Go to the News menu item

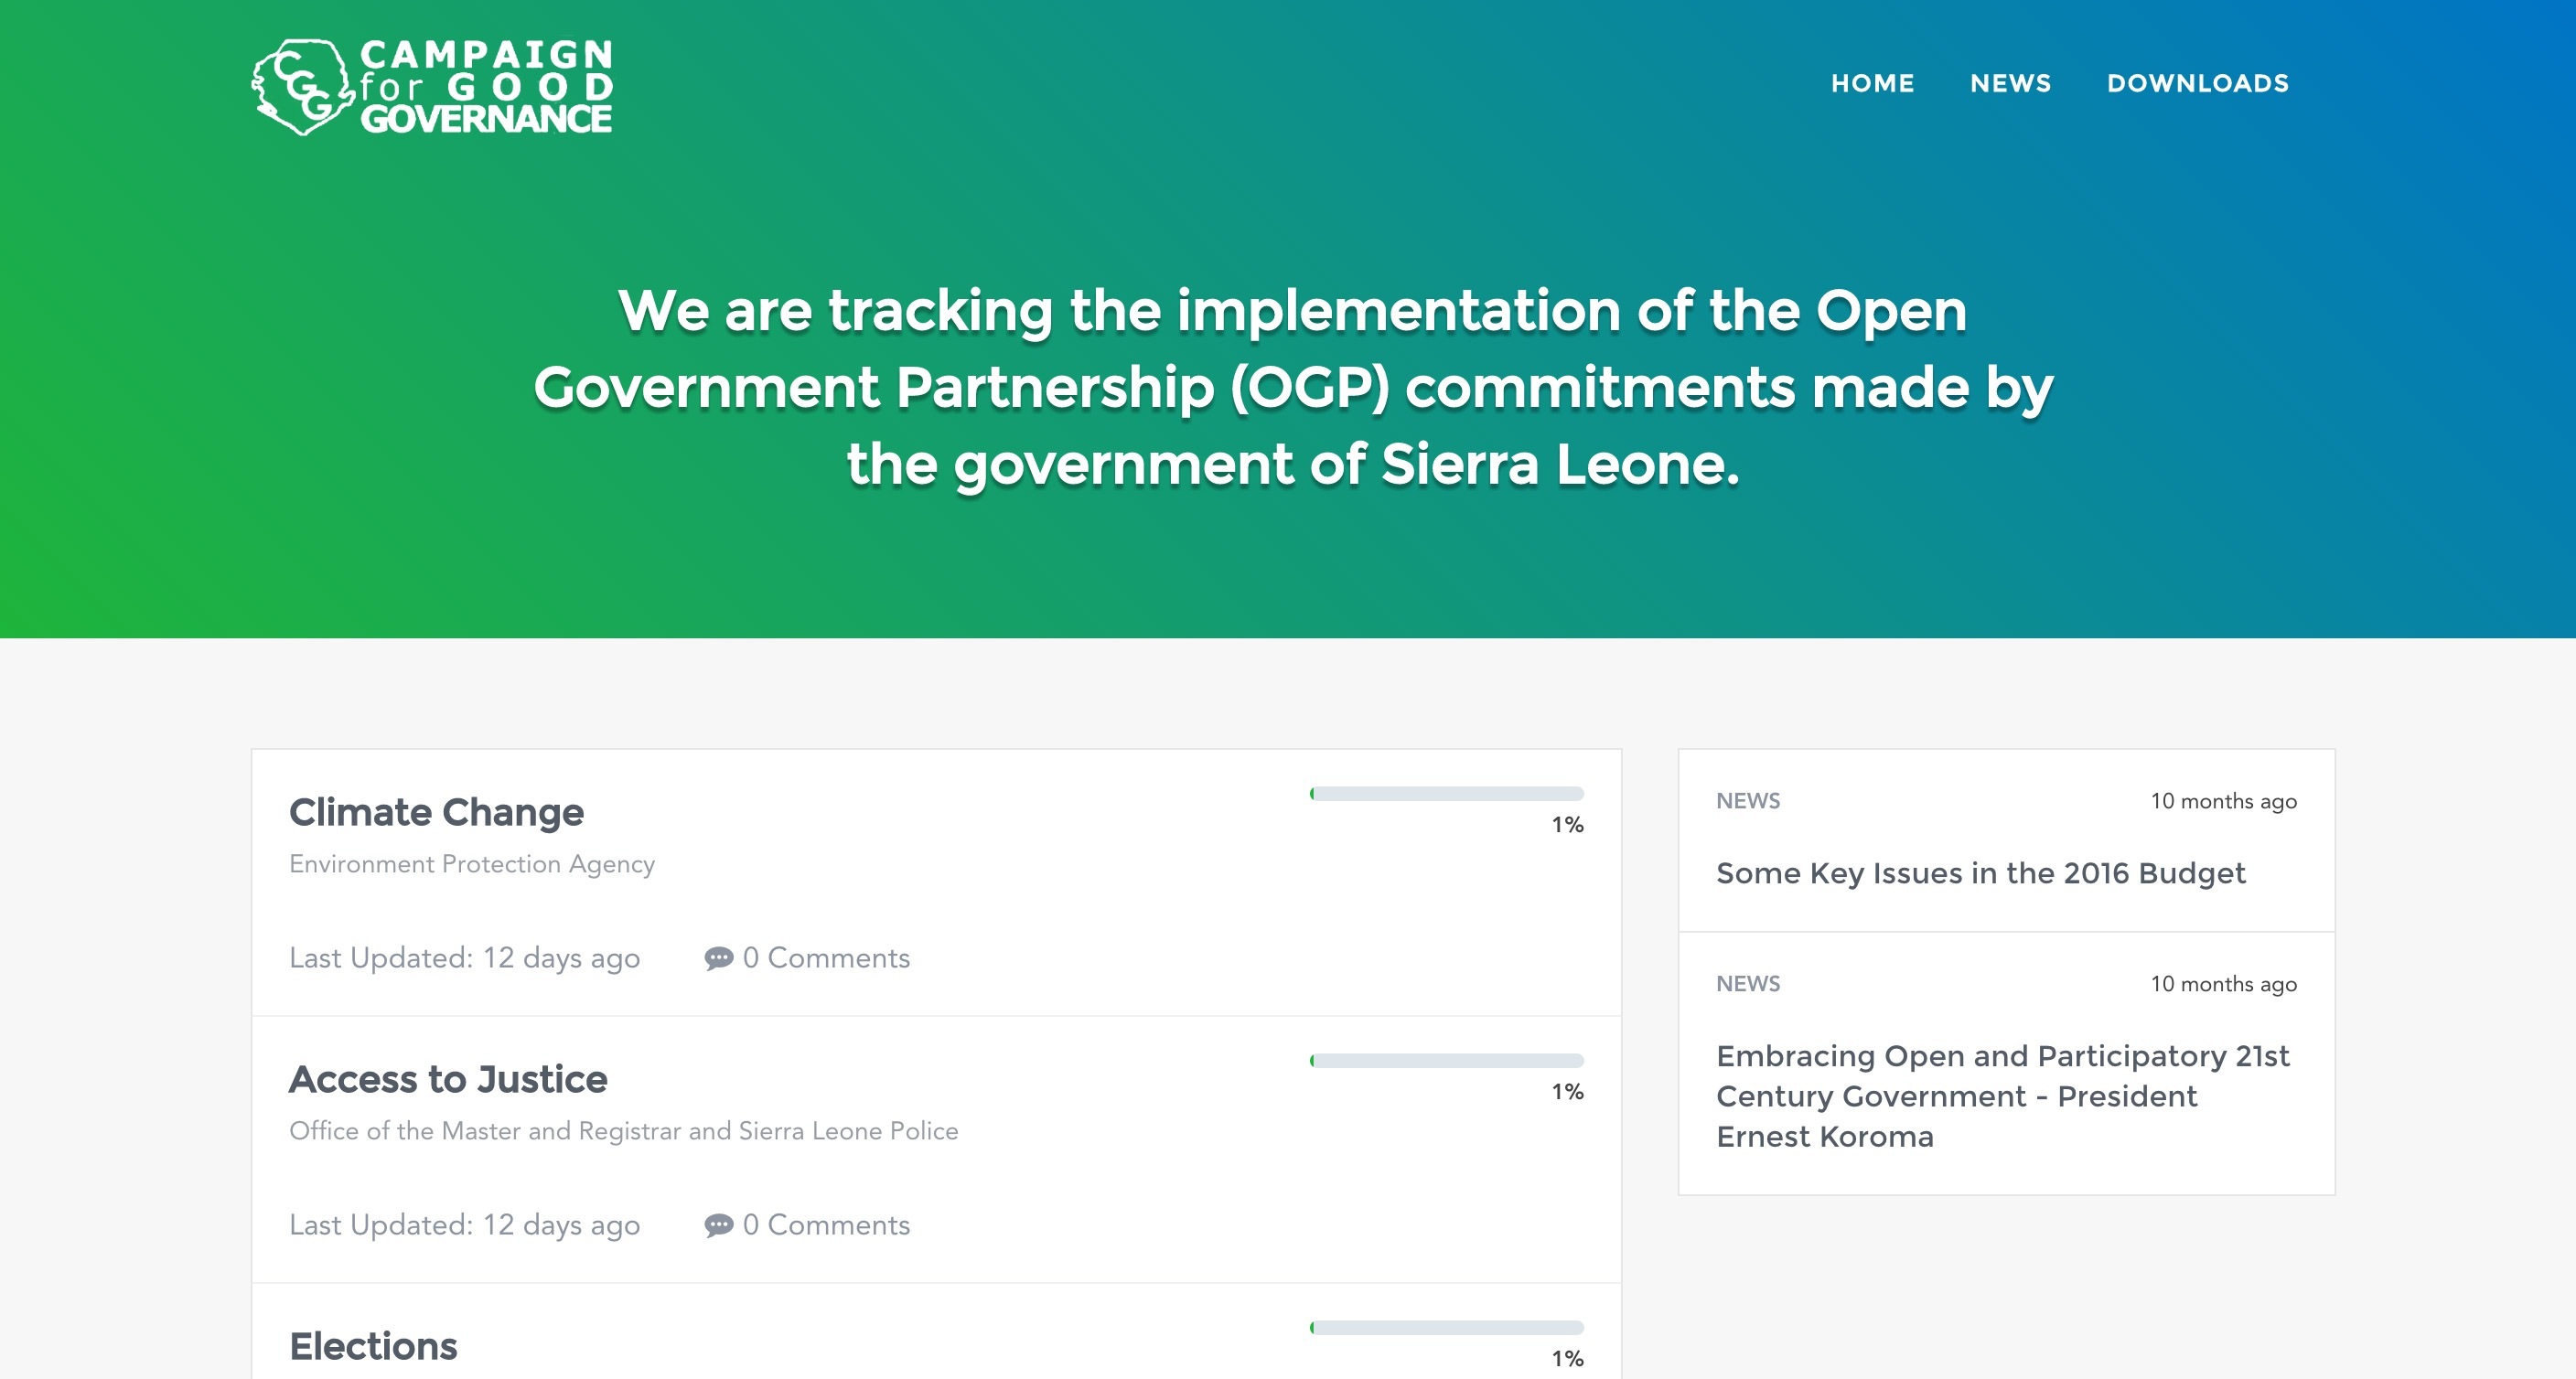(2010, 83)
